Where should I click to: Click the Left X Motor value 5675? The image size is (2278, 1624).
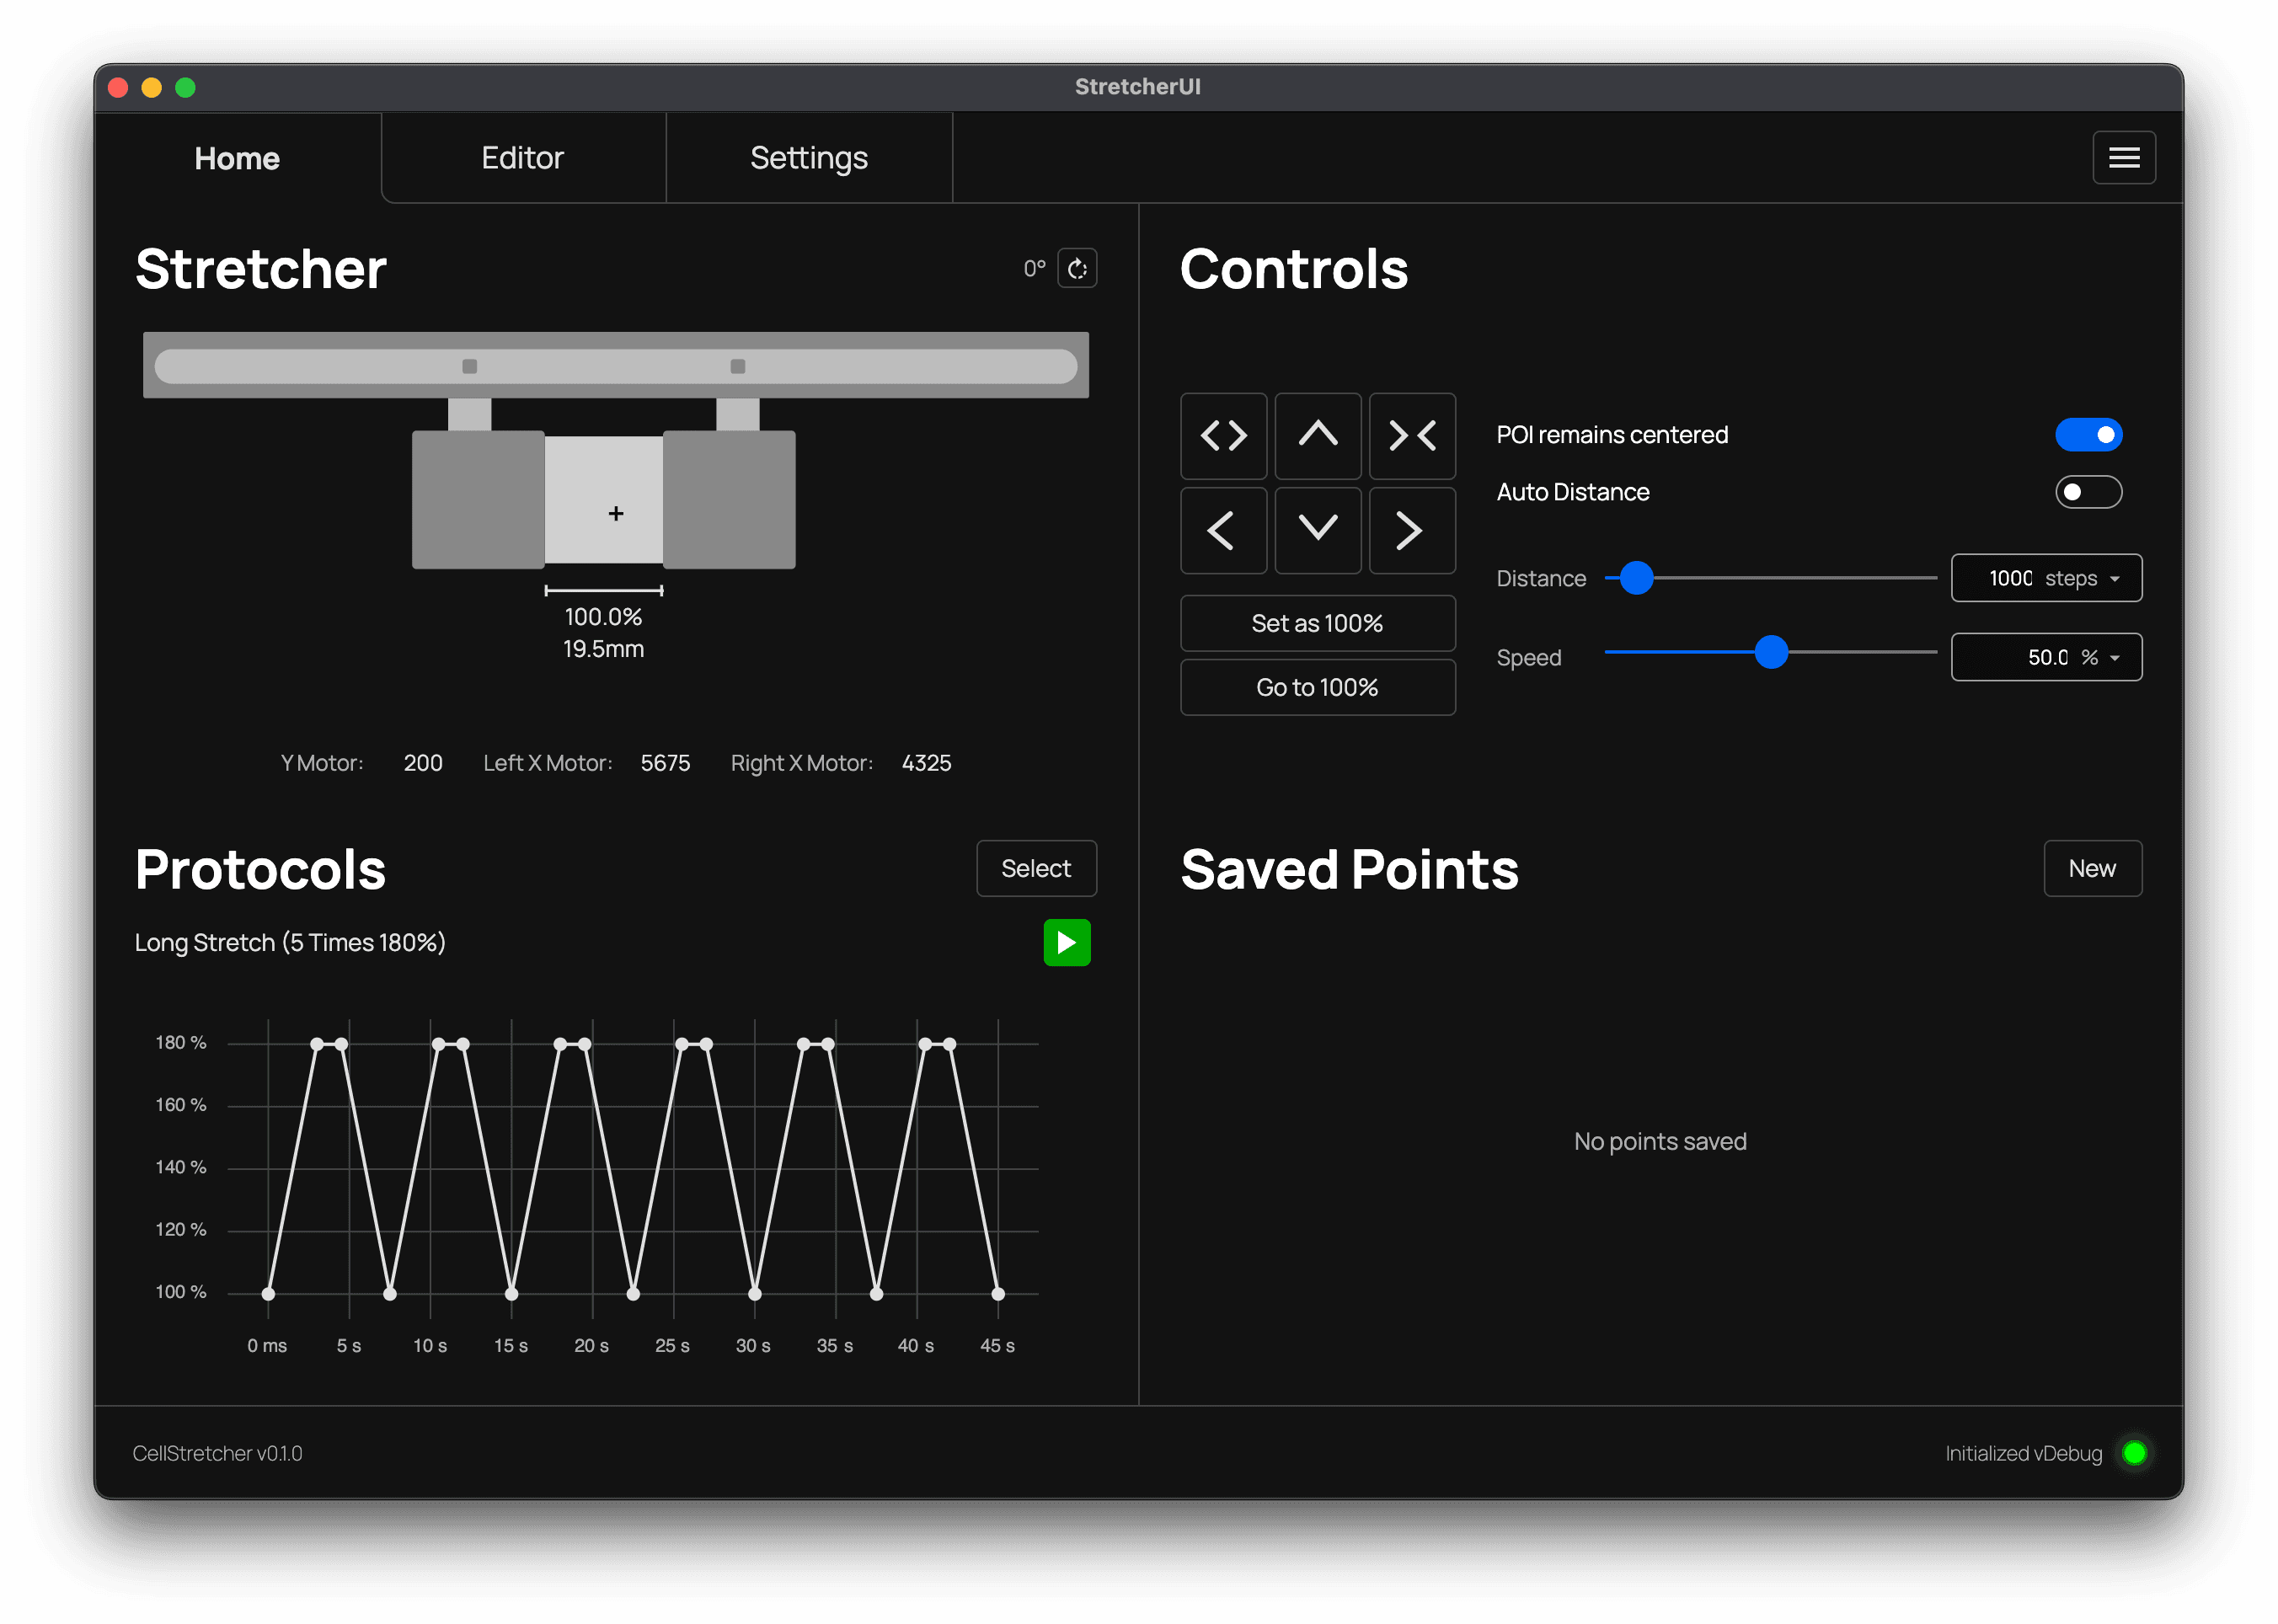665,763
